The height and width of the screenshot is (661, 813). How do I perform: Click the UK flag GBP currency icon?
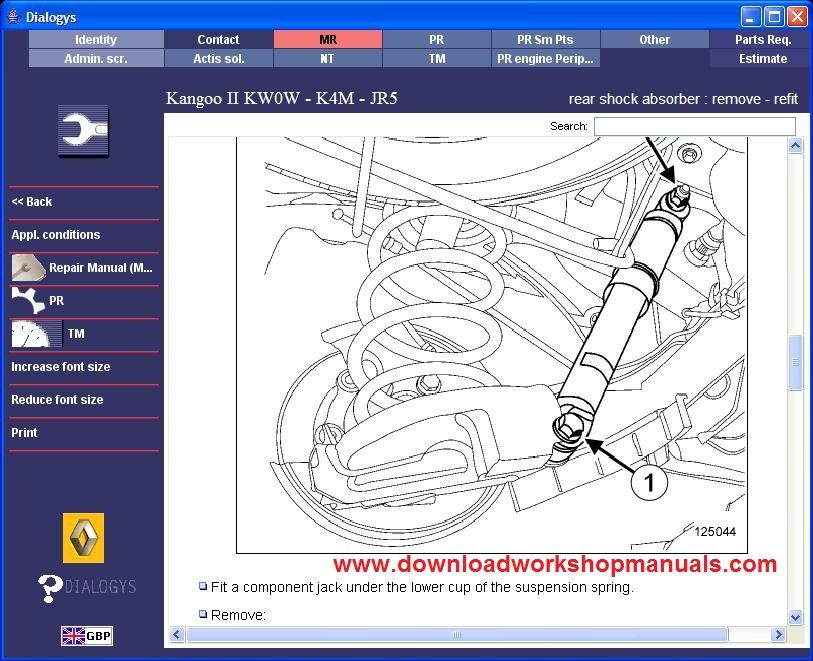point(87,636)
